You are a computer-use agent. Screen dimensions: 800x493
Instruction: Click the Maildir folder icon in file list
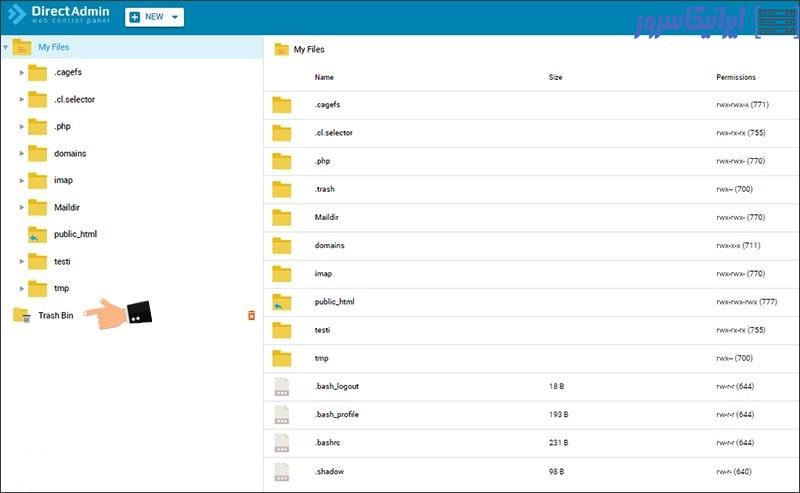coord(282,217)
